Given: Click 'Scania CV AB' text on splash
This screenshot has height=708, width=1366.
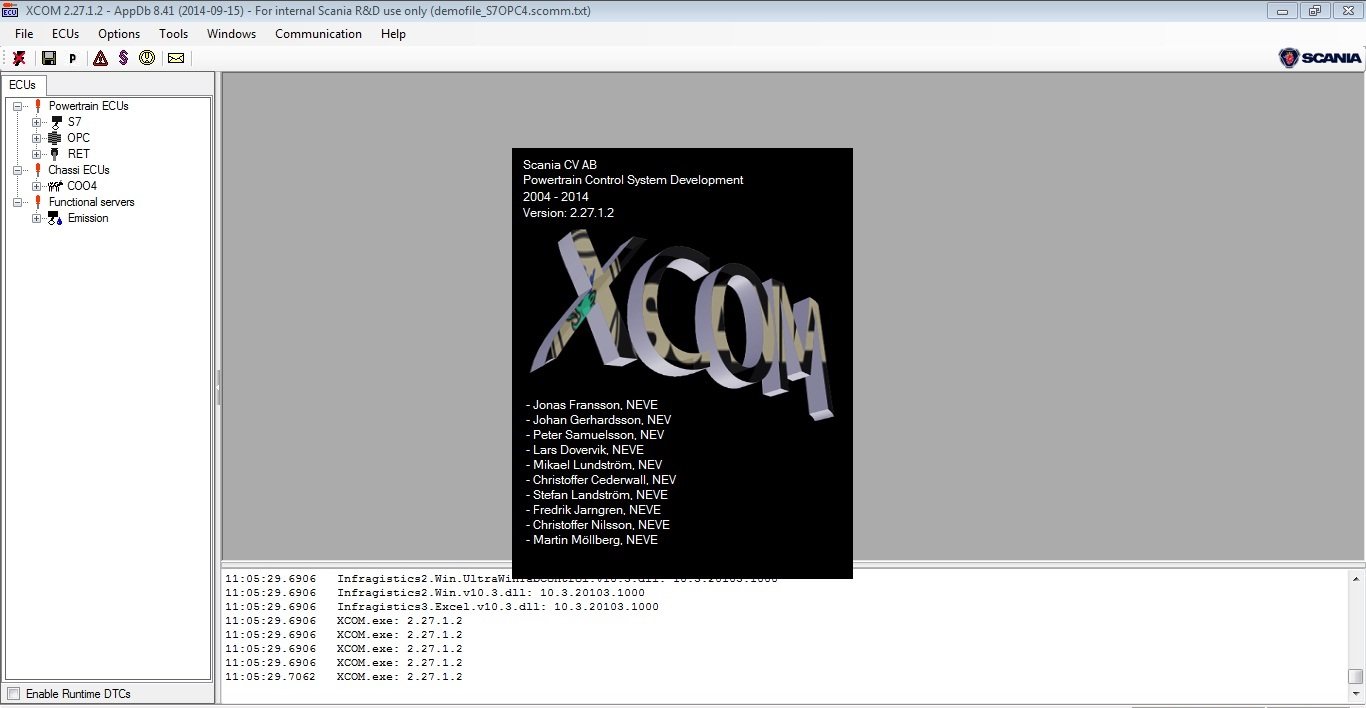Looking at the screenshot, I should (x=560, y=165).
